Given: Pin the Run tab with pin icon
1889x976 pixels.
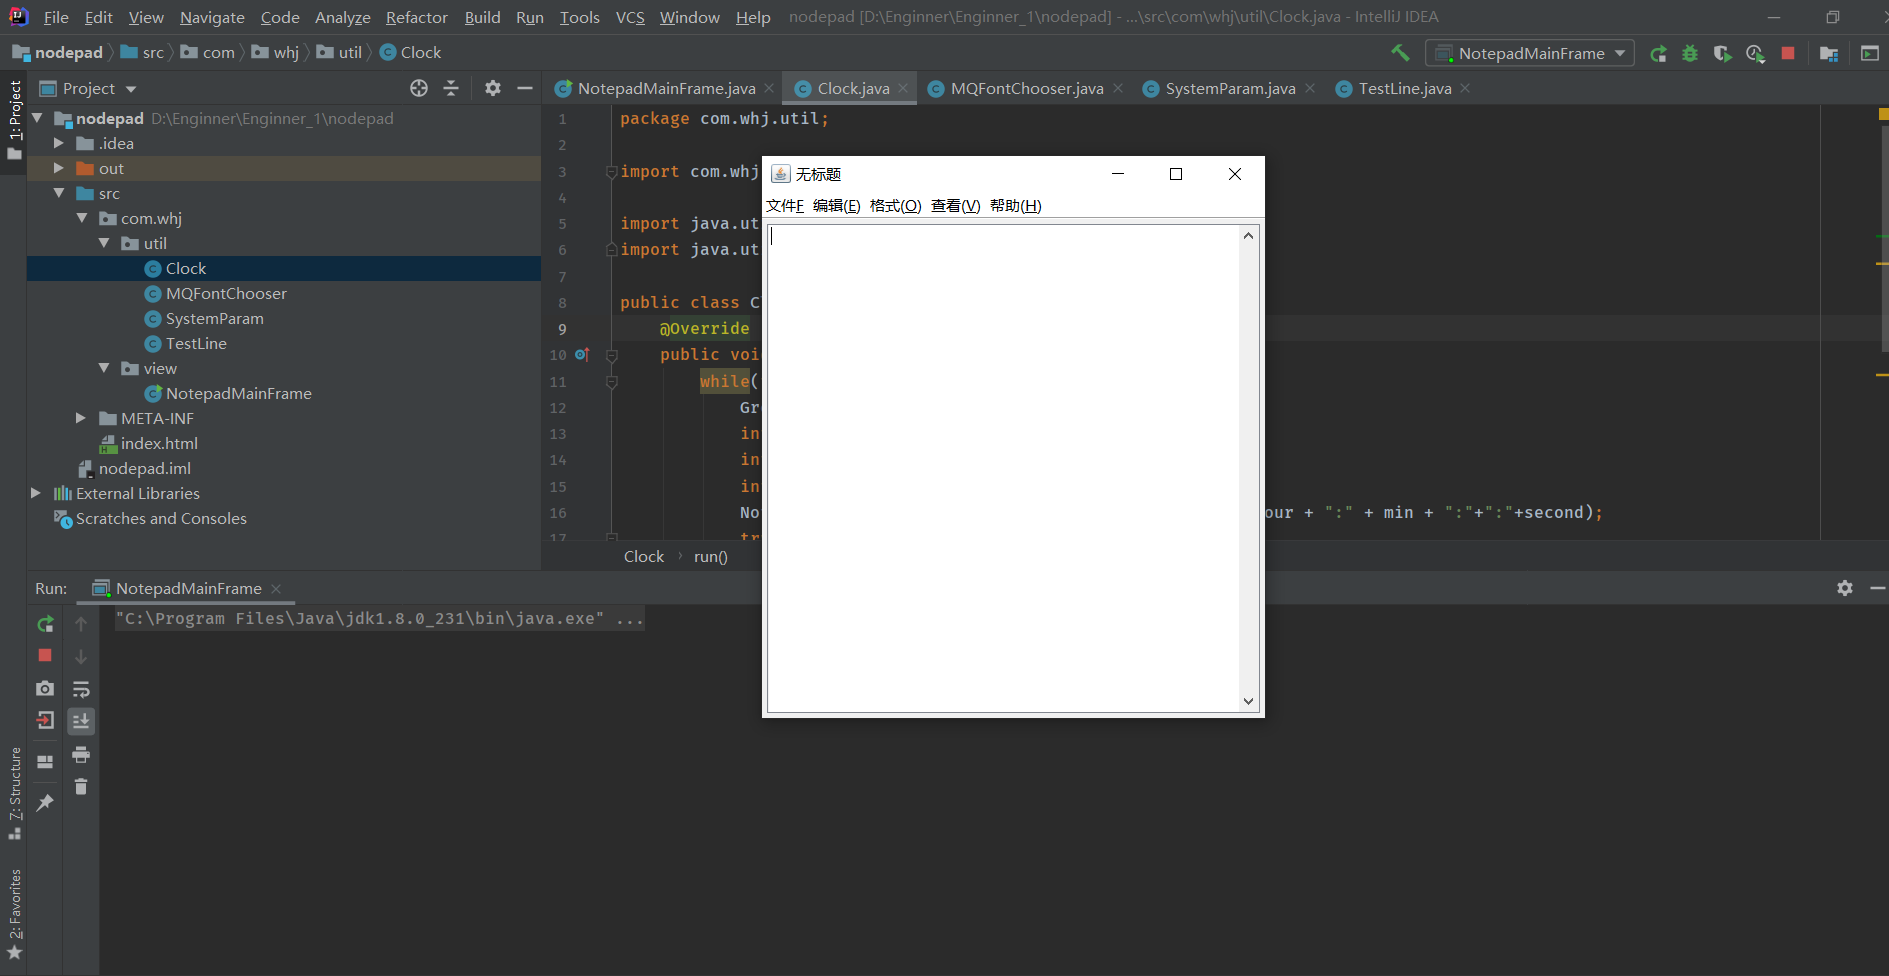Looking at the screenshot, I should [x=45, y=802].
